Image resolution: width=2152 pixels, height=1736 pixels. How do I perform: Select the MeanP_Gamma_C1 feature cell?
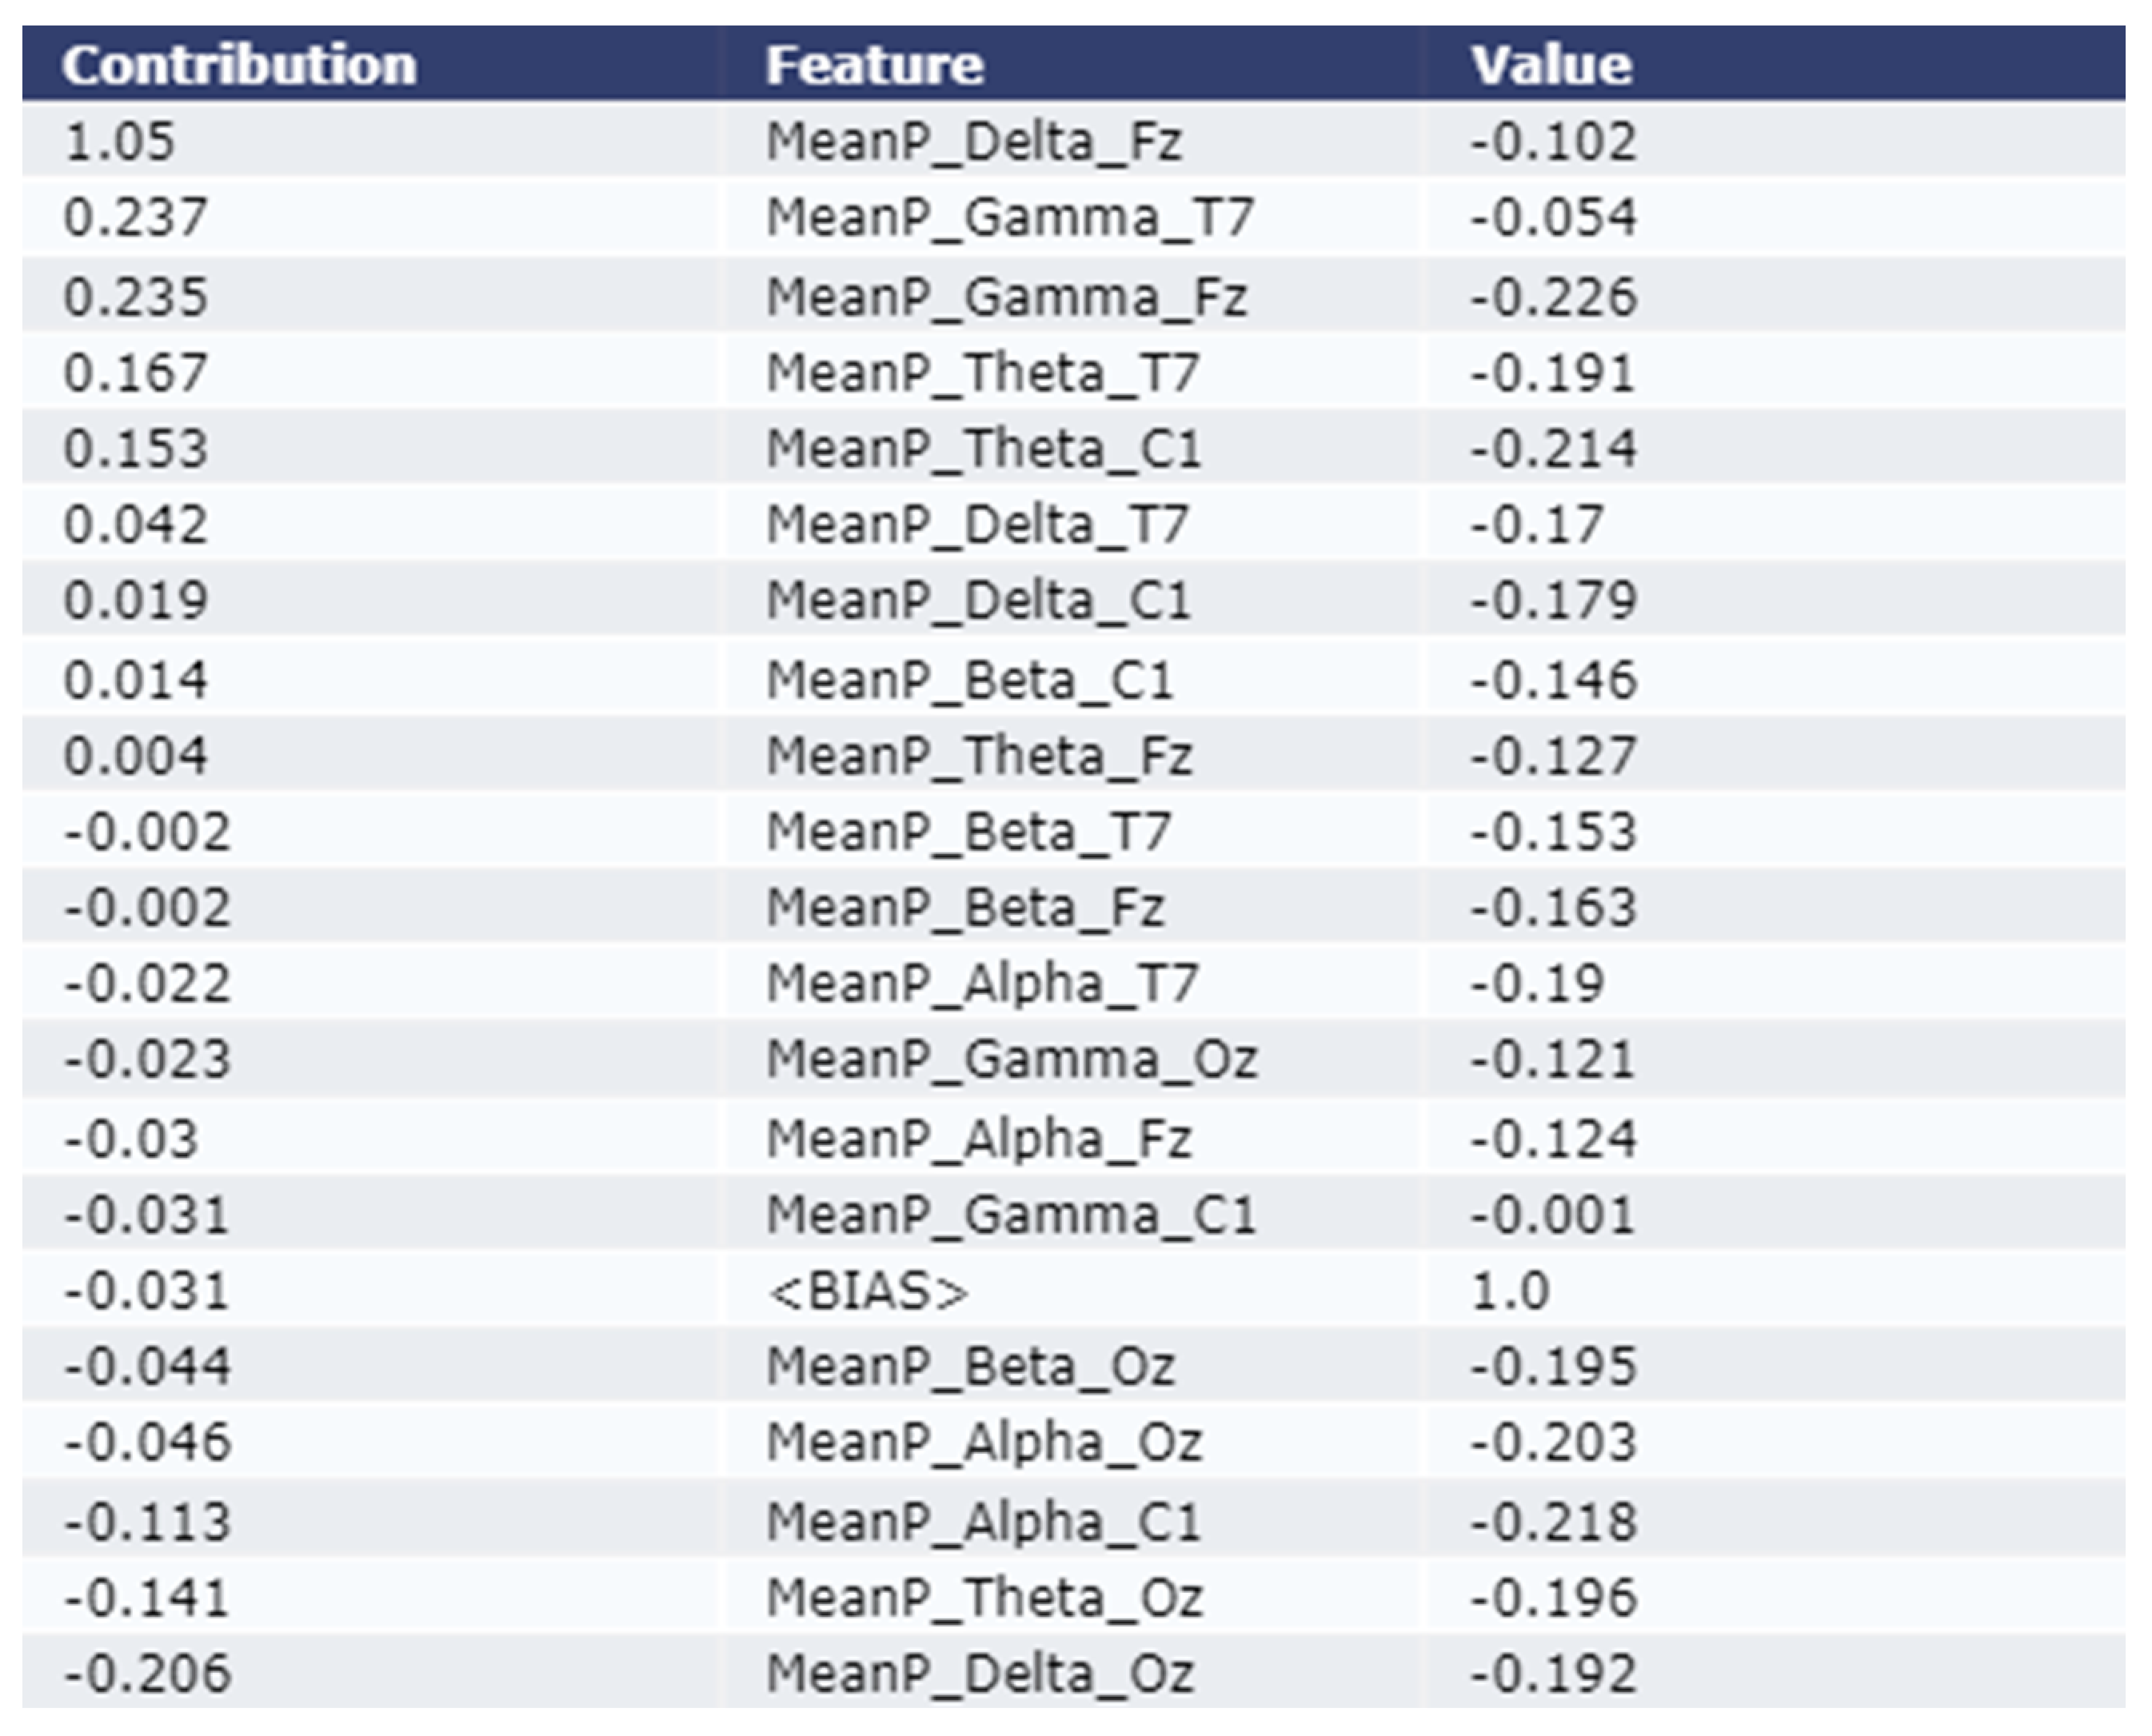pos(1010,1215)
